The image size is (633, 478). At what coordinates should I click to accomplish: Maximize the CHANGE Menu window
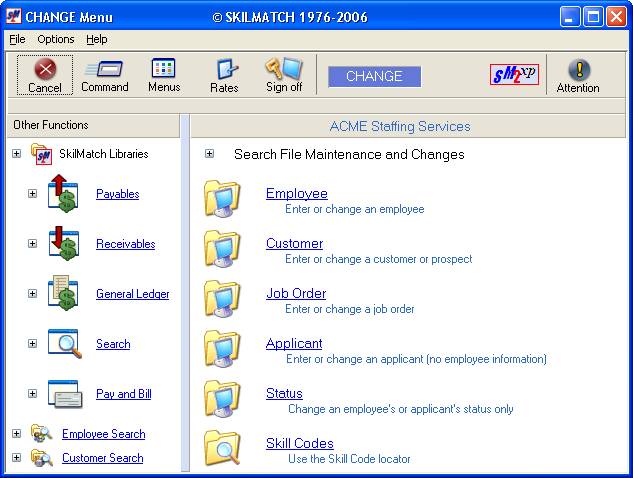(593, 17)
